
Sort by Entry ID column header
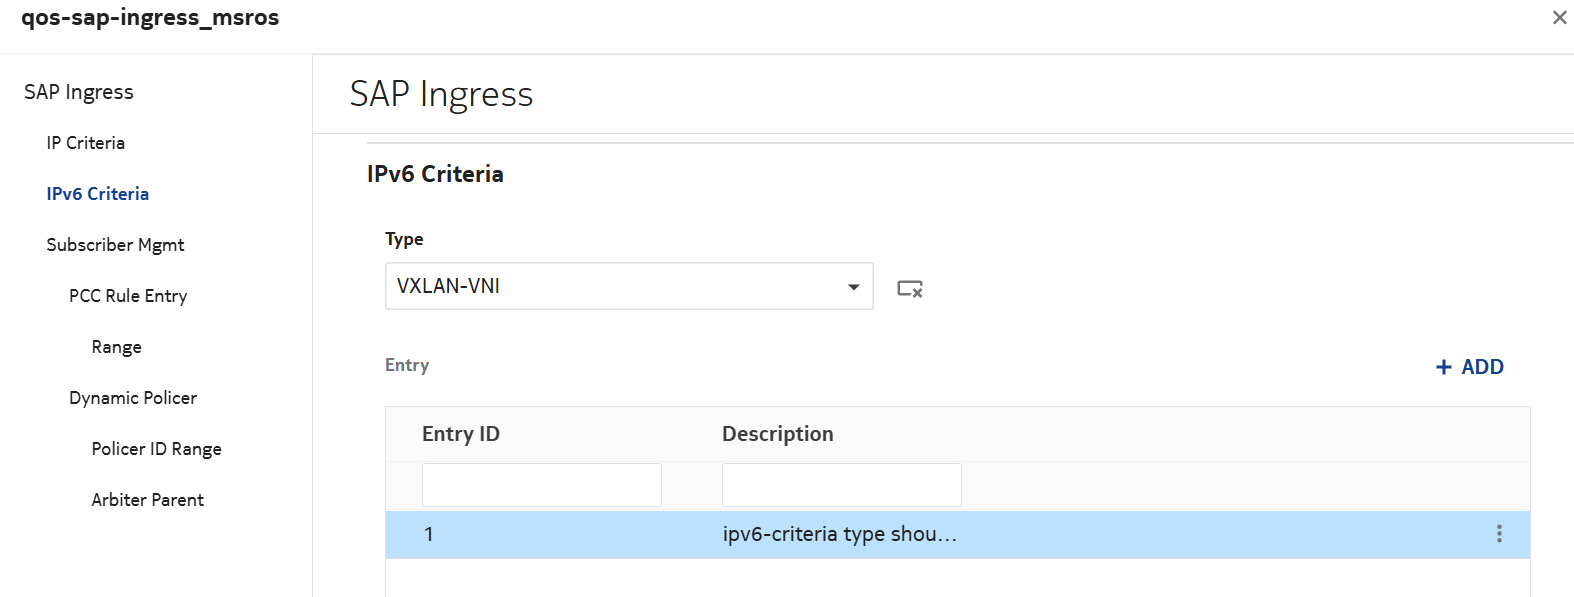460,434
